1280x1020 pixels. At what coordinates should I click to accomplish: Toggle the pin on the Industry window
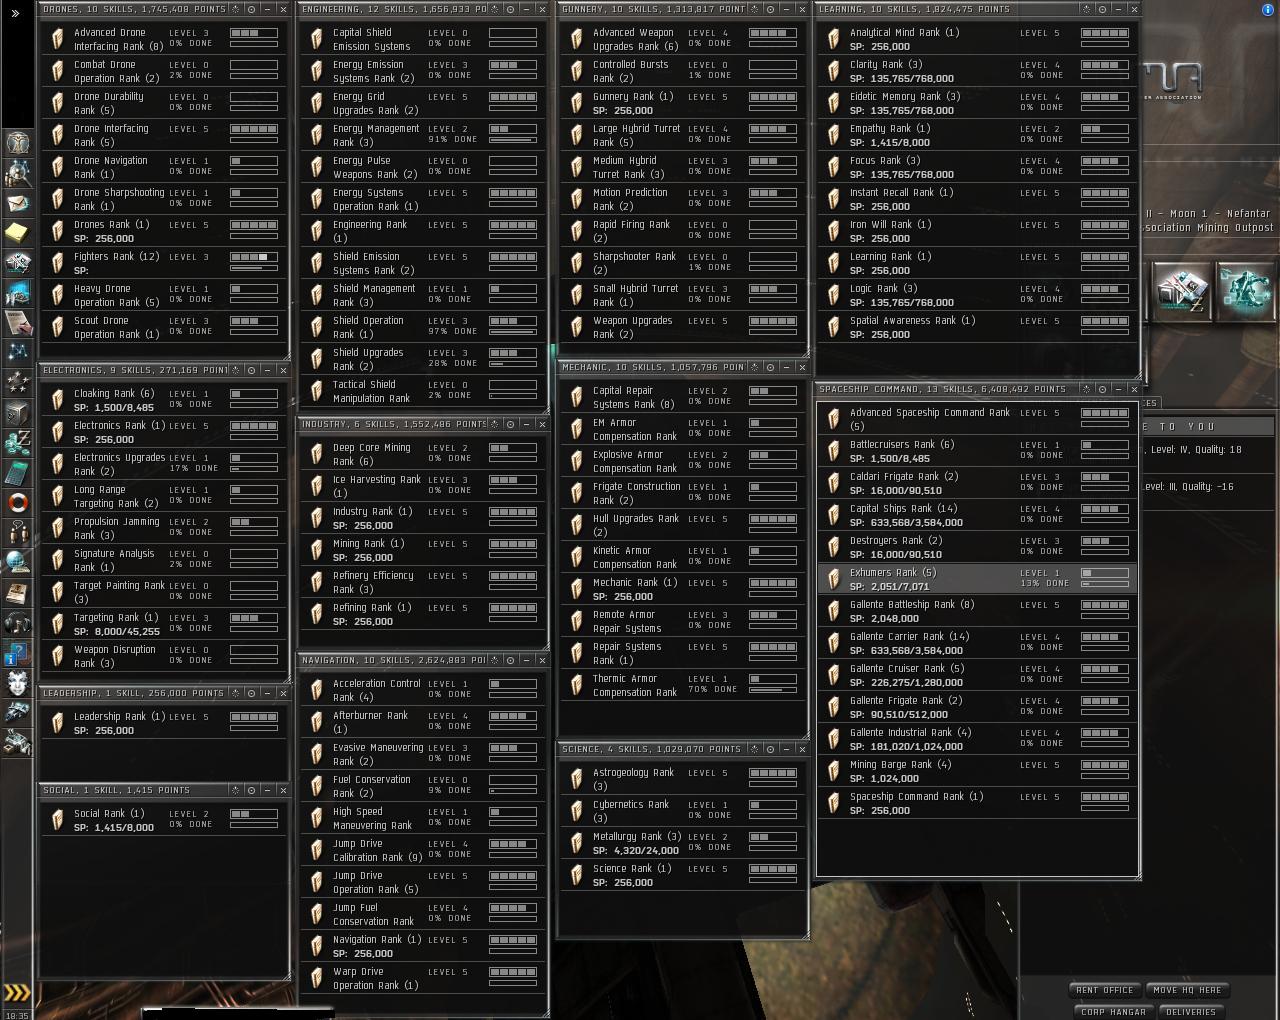click(x=511, y=424)
